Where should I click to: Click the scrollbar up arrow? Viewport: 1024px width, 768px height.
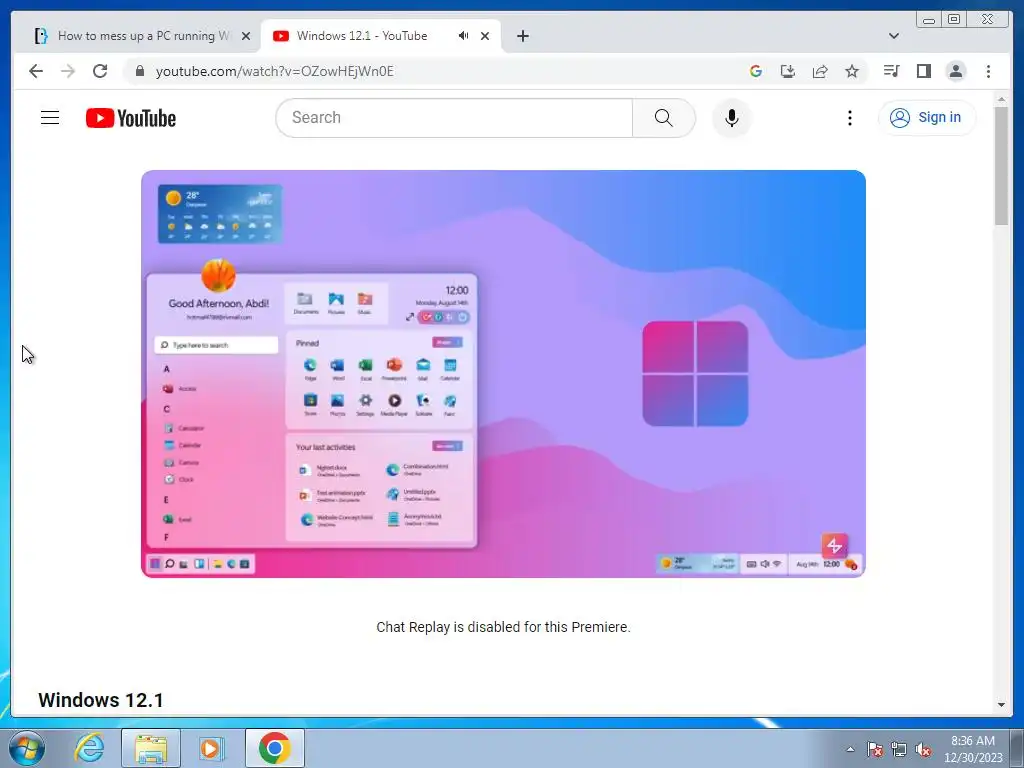click(1001, 99)
